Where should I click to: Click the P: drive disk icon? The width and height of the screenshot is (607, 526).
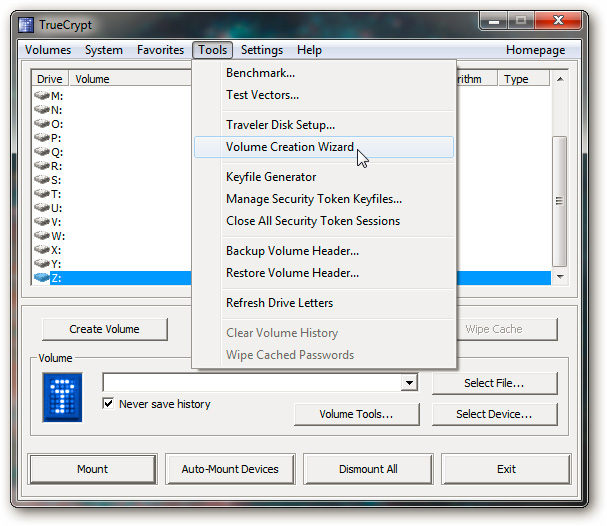point(42,138)
